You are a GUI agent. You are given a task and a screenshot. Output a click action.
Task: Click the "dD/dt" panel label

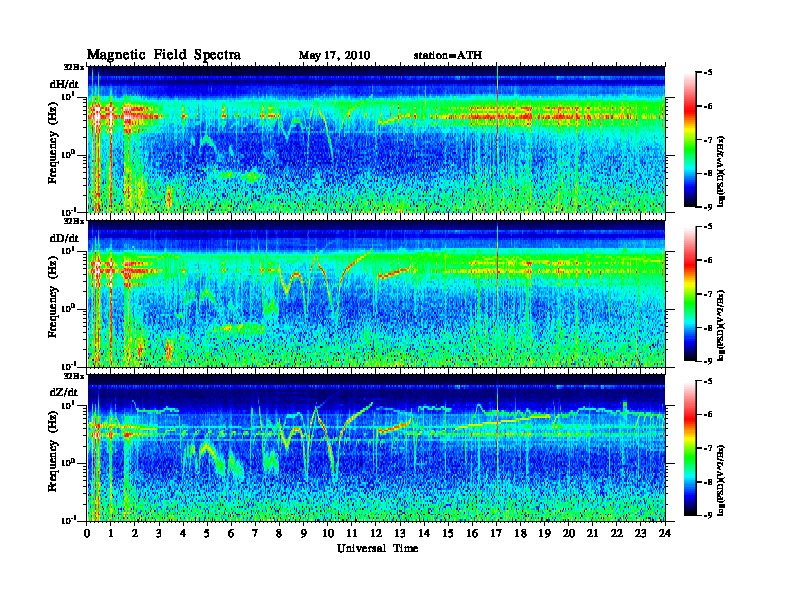click(64, 238)
